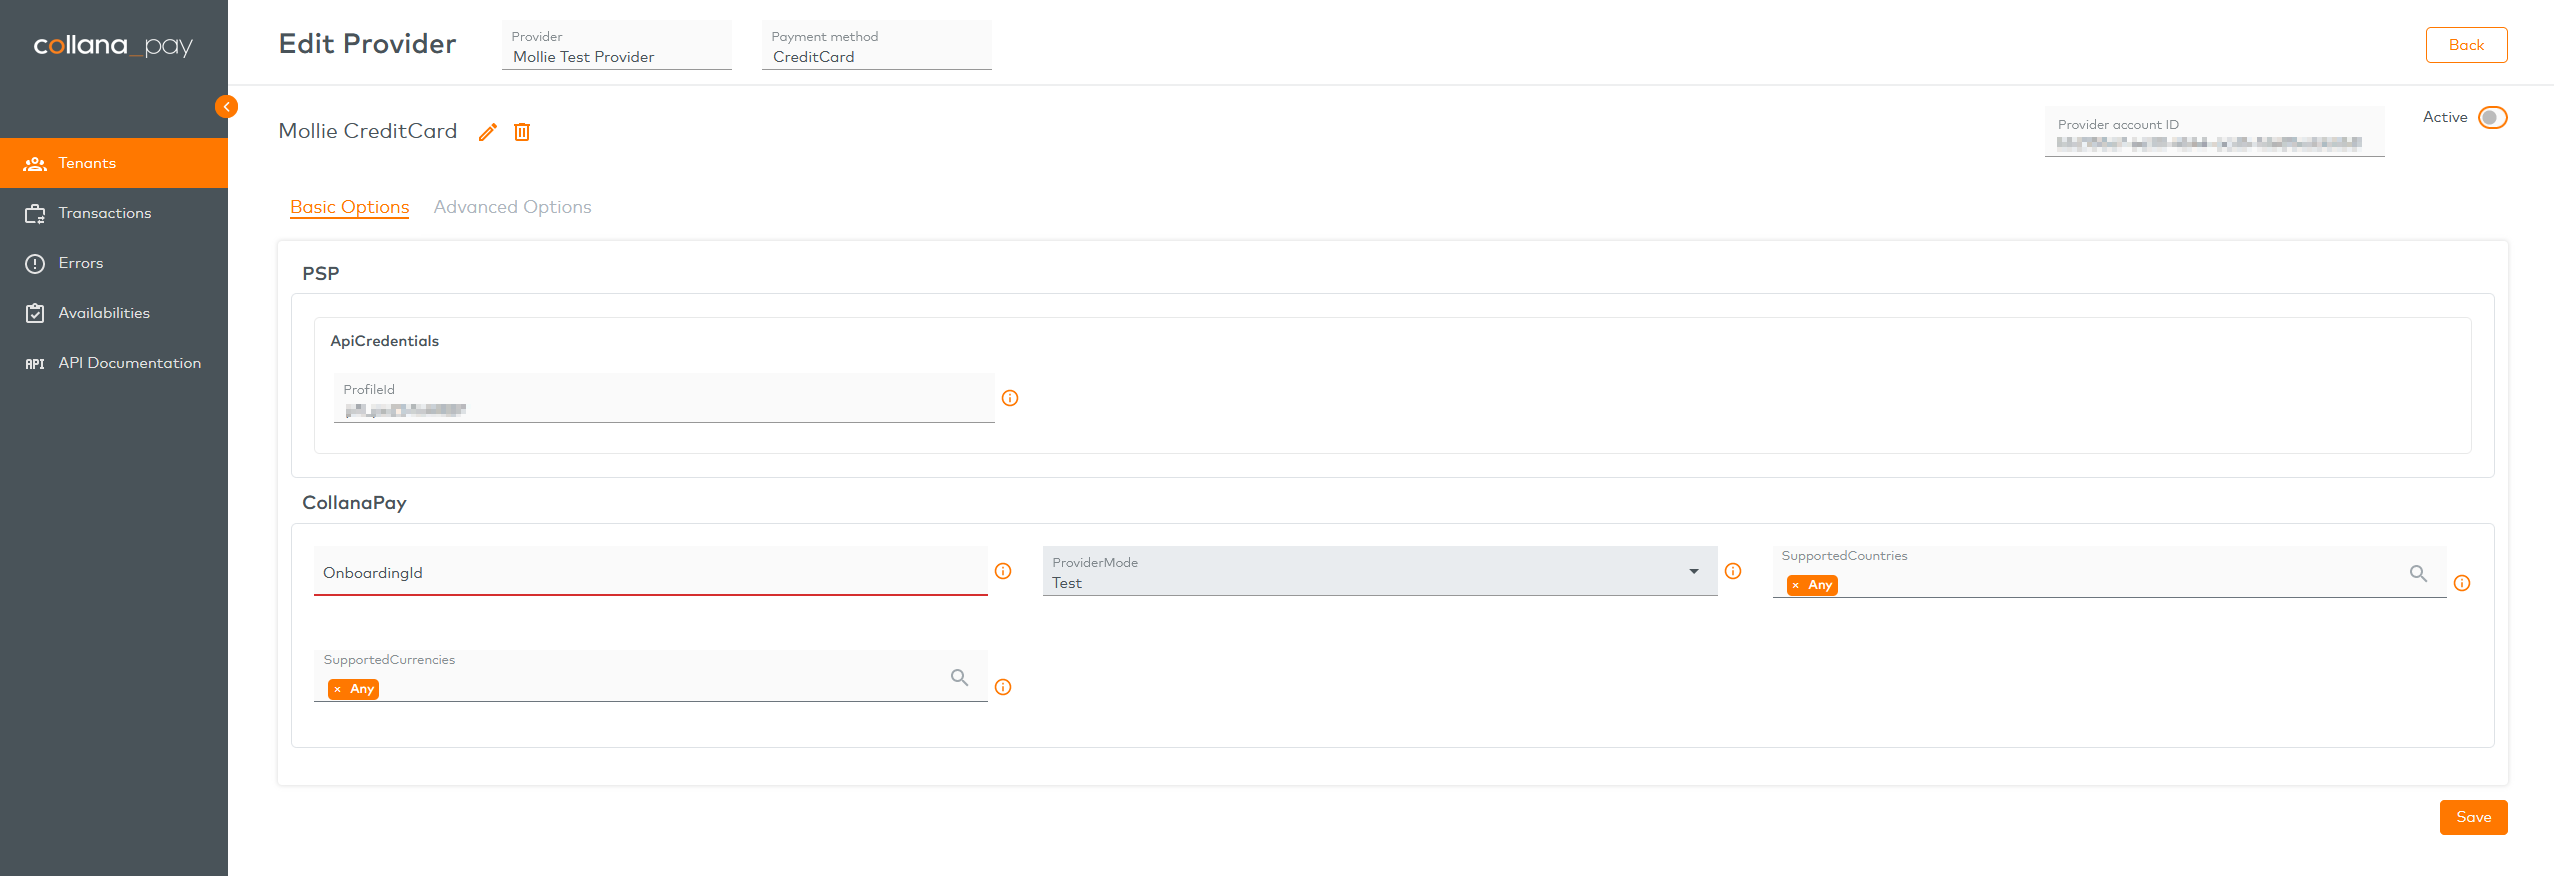Switch to the Basic Options tab

350,207
